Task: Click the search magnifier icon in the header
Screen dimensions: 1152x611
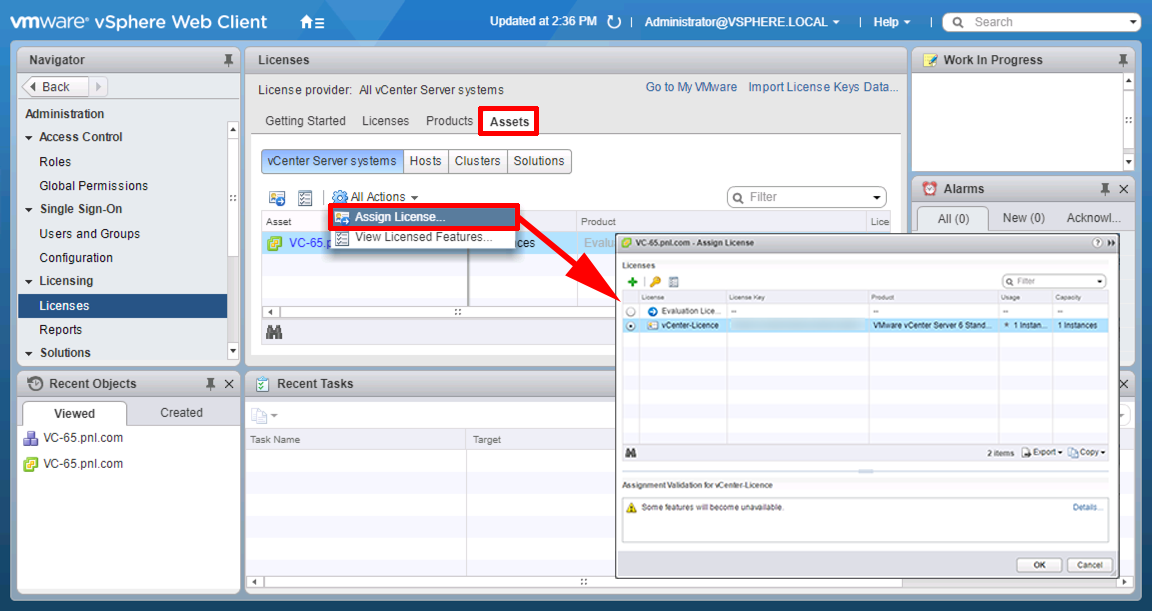Action: click(x=958, y=23)
